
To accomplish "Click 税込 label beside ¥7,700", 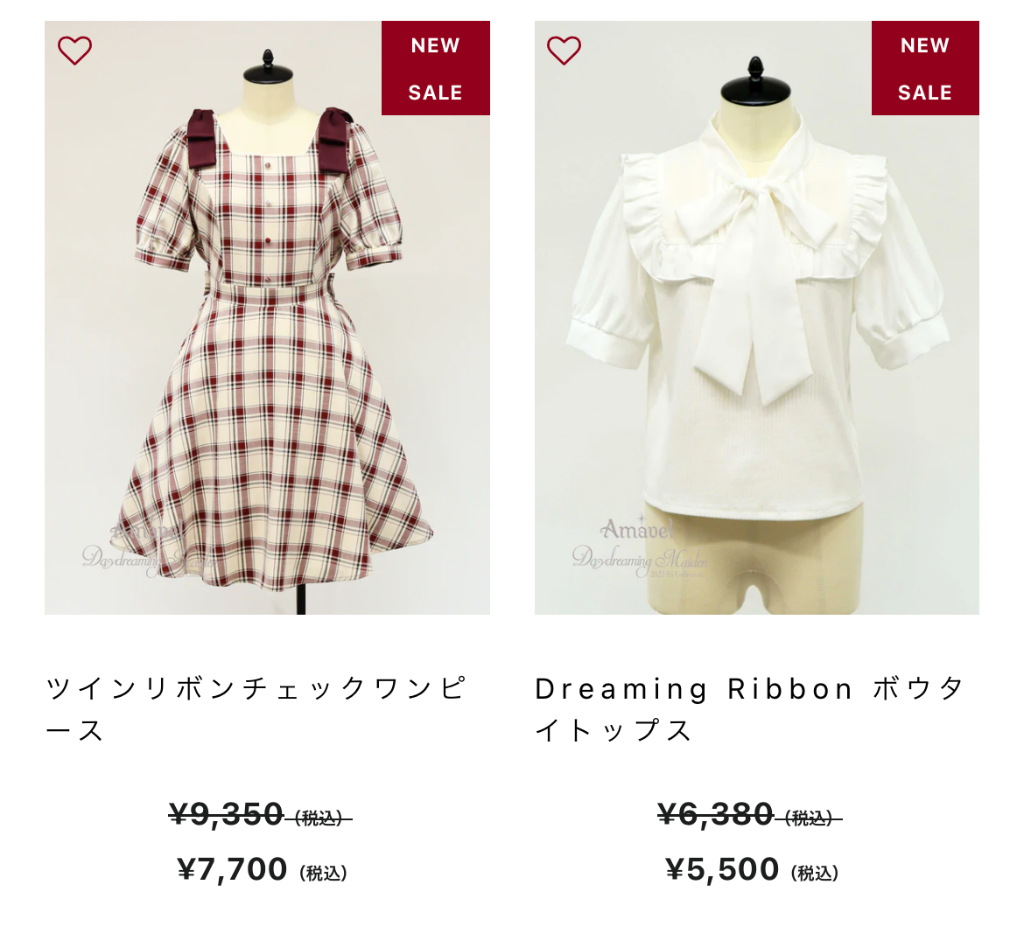I will coord(323,873).
